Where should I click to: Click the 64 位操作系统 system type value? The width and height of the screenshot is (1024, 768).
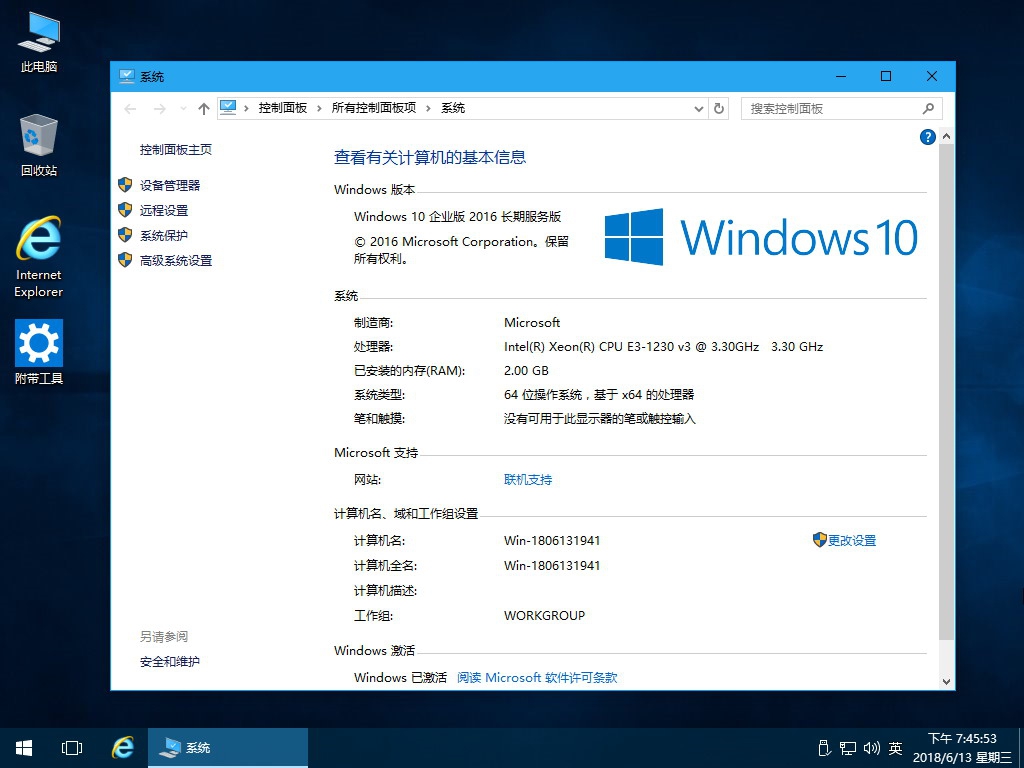[x=599, y=395]
